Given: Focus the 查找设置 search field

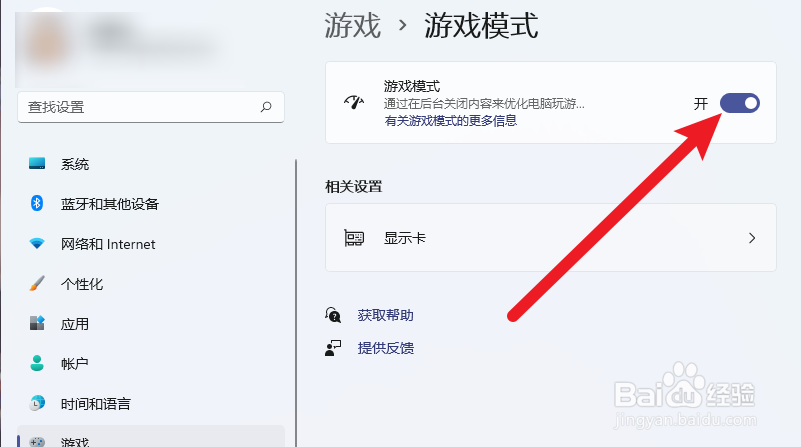Looking at the screenshot, I should tap(151, 107).
